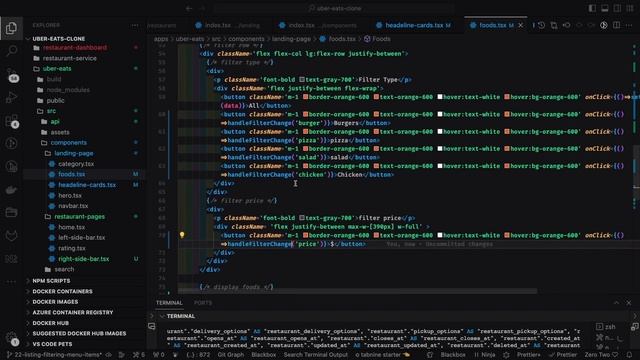This screenshot has height=360, width=640.
Task: Open the Extensions view in the activity bar
Action: click(x=12, y=121)
